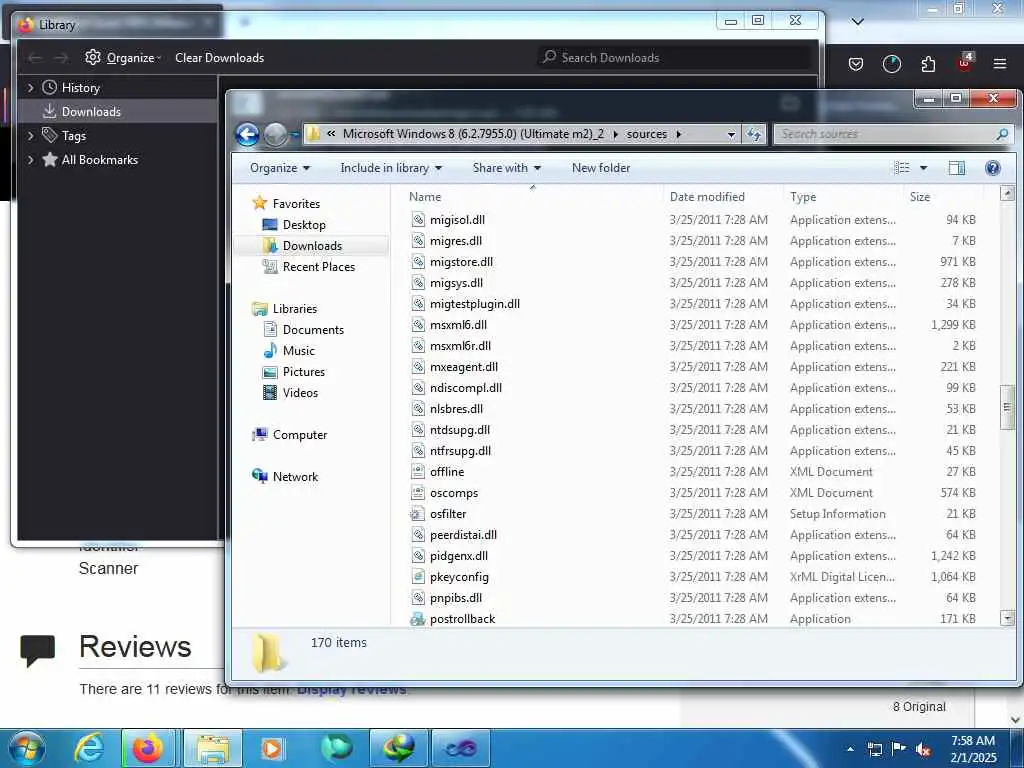Screen dimensions: 1024x768
Task: Click the circular timer icon in Firefox toolbar
Action: pyautogui.click(x=891, y=64)
